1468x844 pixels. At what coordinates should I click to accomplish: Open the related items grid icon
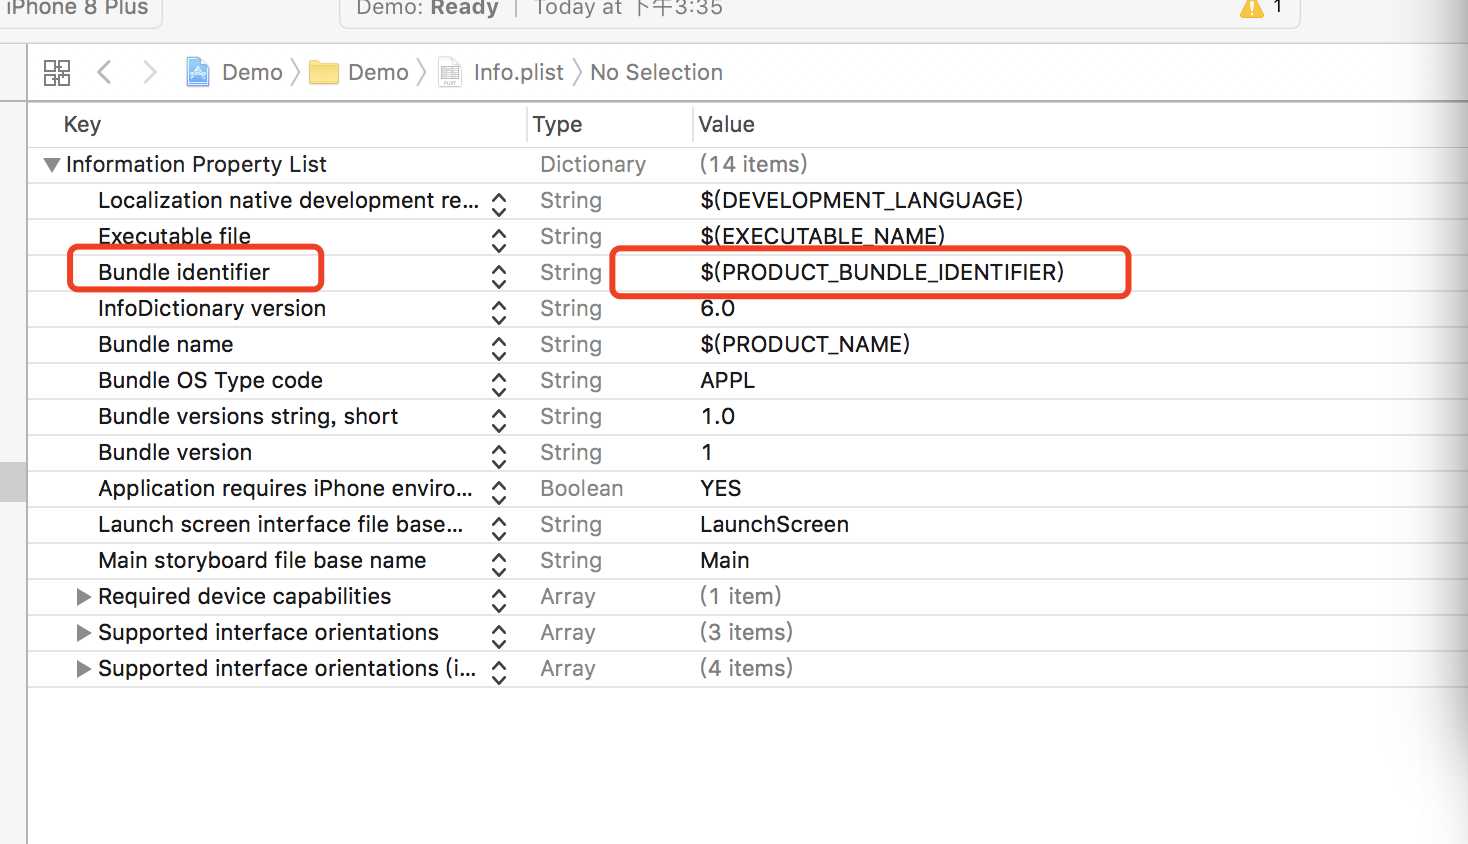[x=57, y=72]
